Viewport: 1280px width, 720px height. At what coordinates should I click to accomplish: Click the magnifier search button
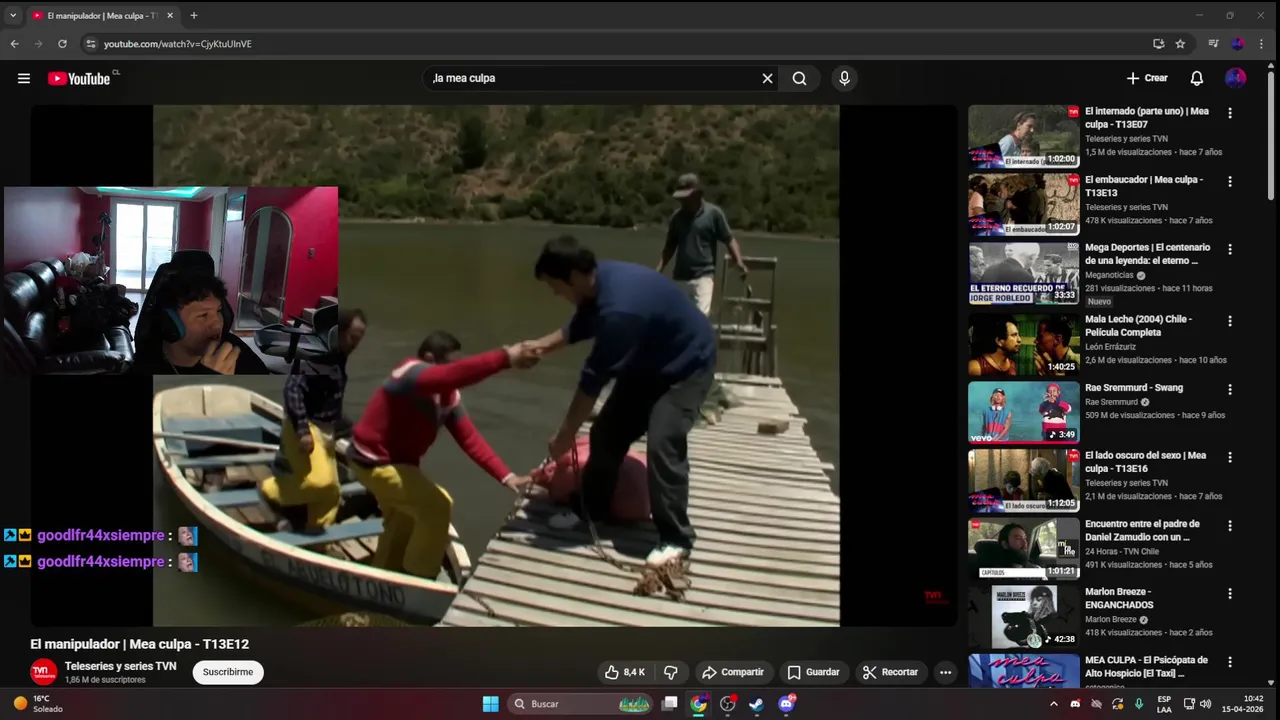pos(800,78)
